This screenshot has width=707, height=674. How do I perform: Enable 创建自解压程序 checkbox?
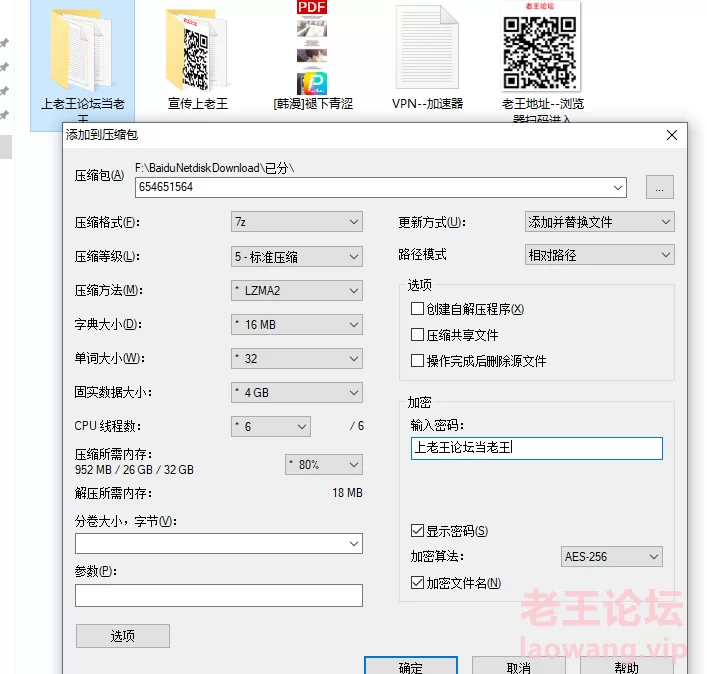pos(418,309)
